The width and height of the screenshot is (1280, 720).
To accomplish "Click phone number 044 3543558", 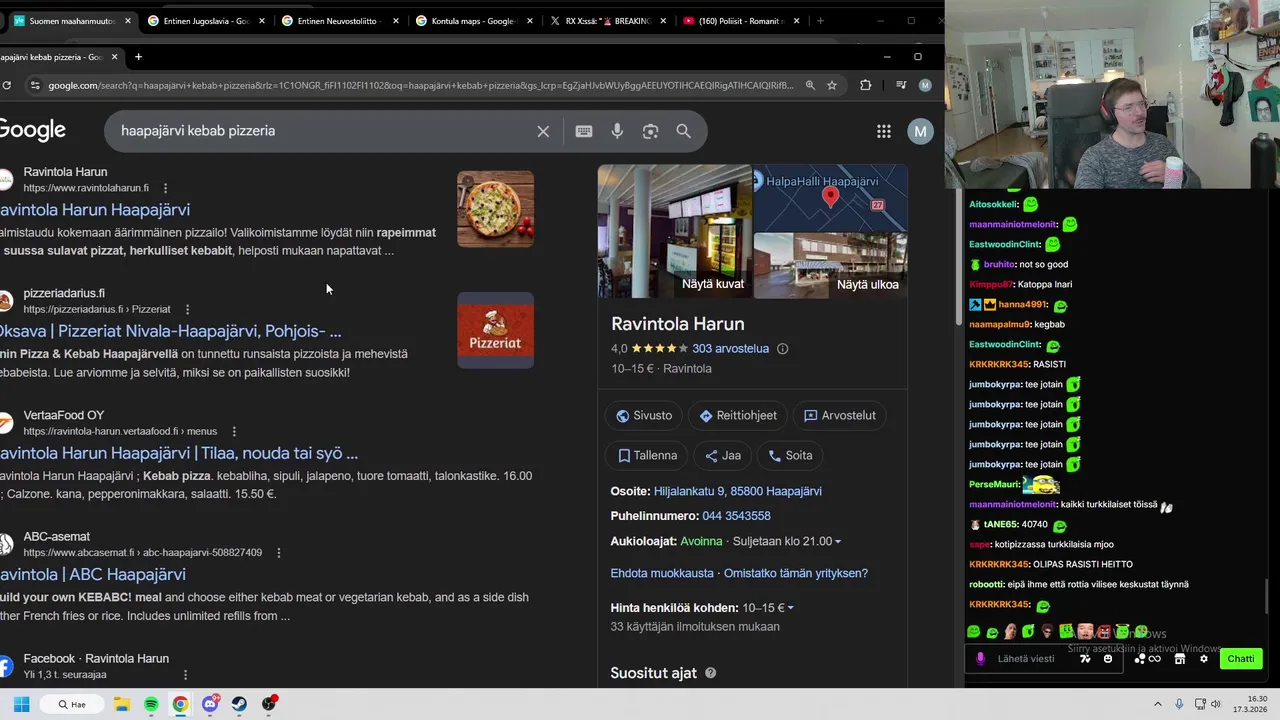I will coord(736,516).
